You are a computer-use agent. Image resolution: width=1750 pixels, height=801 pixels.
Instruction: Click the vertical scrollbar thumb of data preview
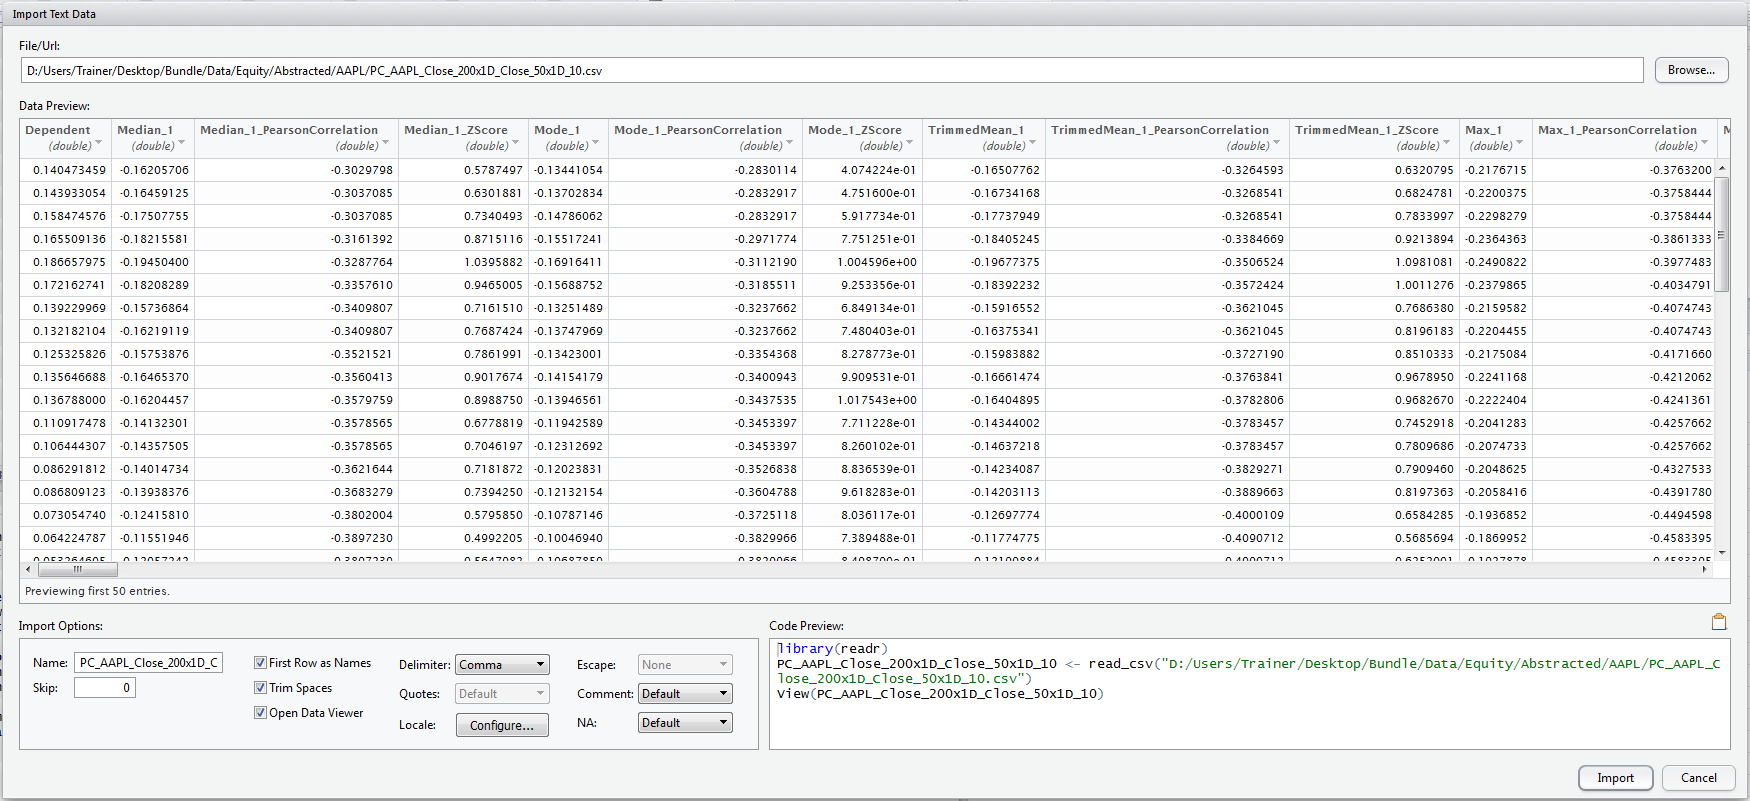[1721, 236]
